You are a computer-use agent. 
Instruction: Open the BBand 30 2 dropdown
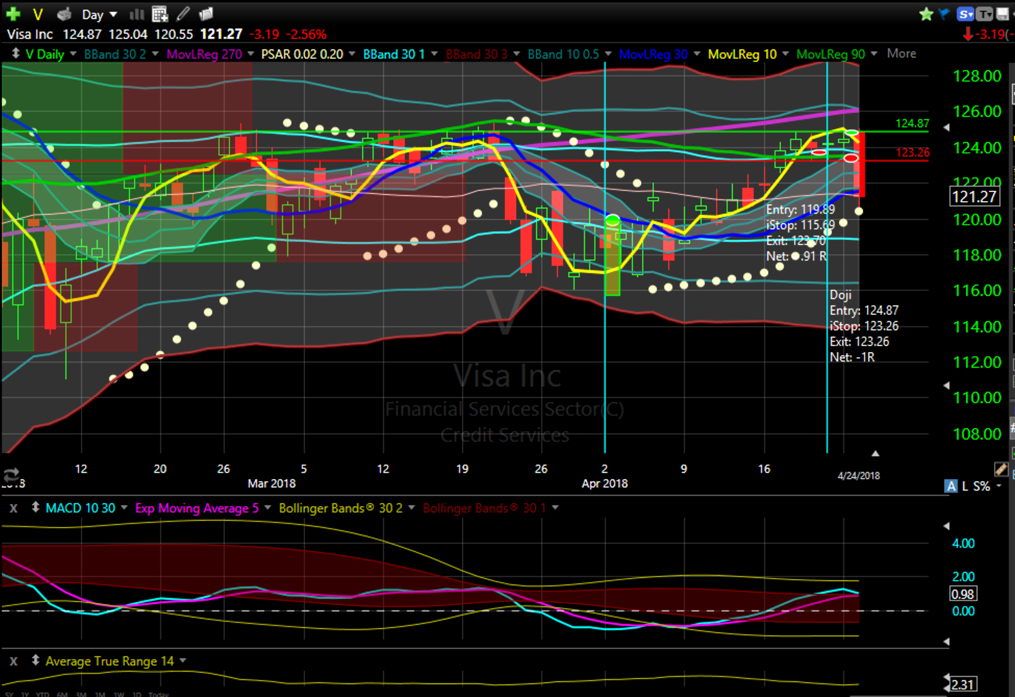pos(121,54)
